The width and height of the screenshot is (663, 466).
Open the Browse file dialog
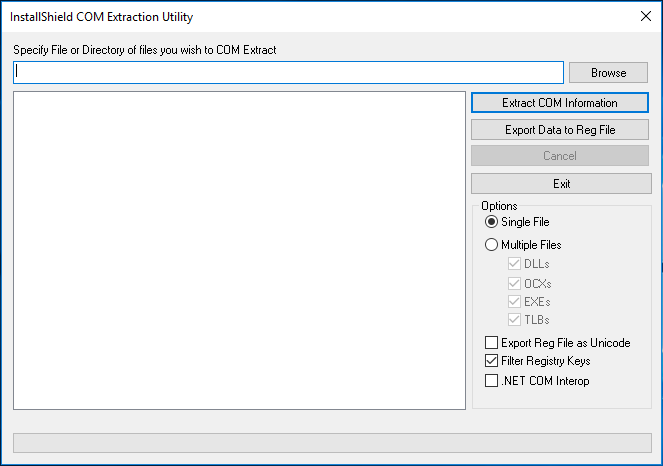[x=608, y=73]
